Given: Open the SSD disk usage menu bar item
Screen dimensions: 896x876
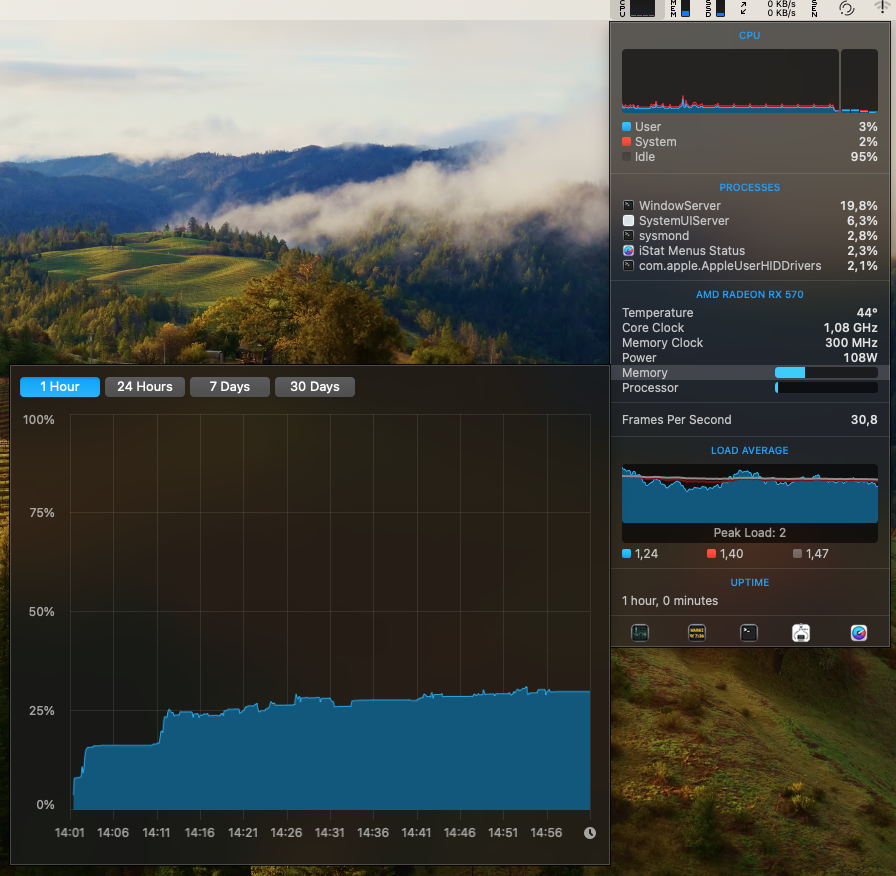Looking at the screenshot, I should pyautogui.click(x=715, y=9).
